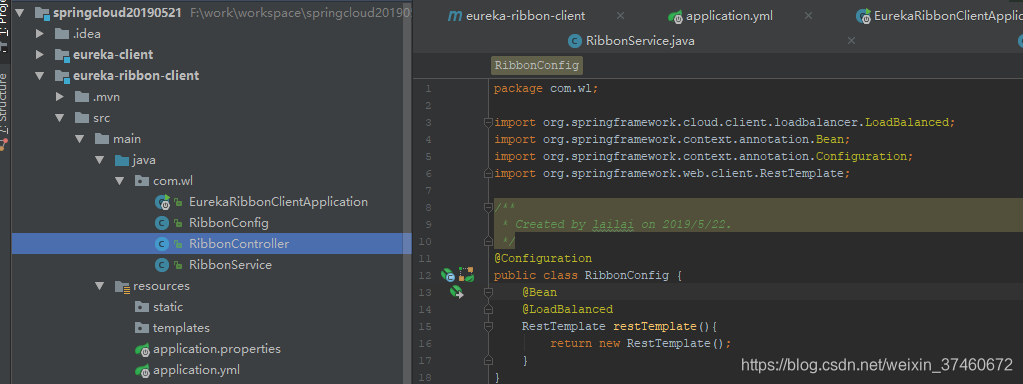
Task: Collapse the java source folder
Action: click(x=100, y=160)
